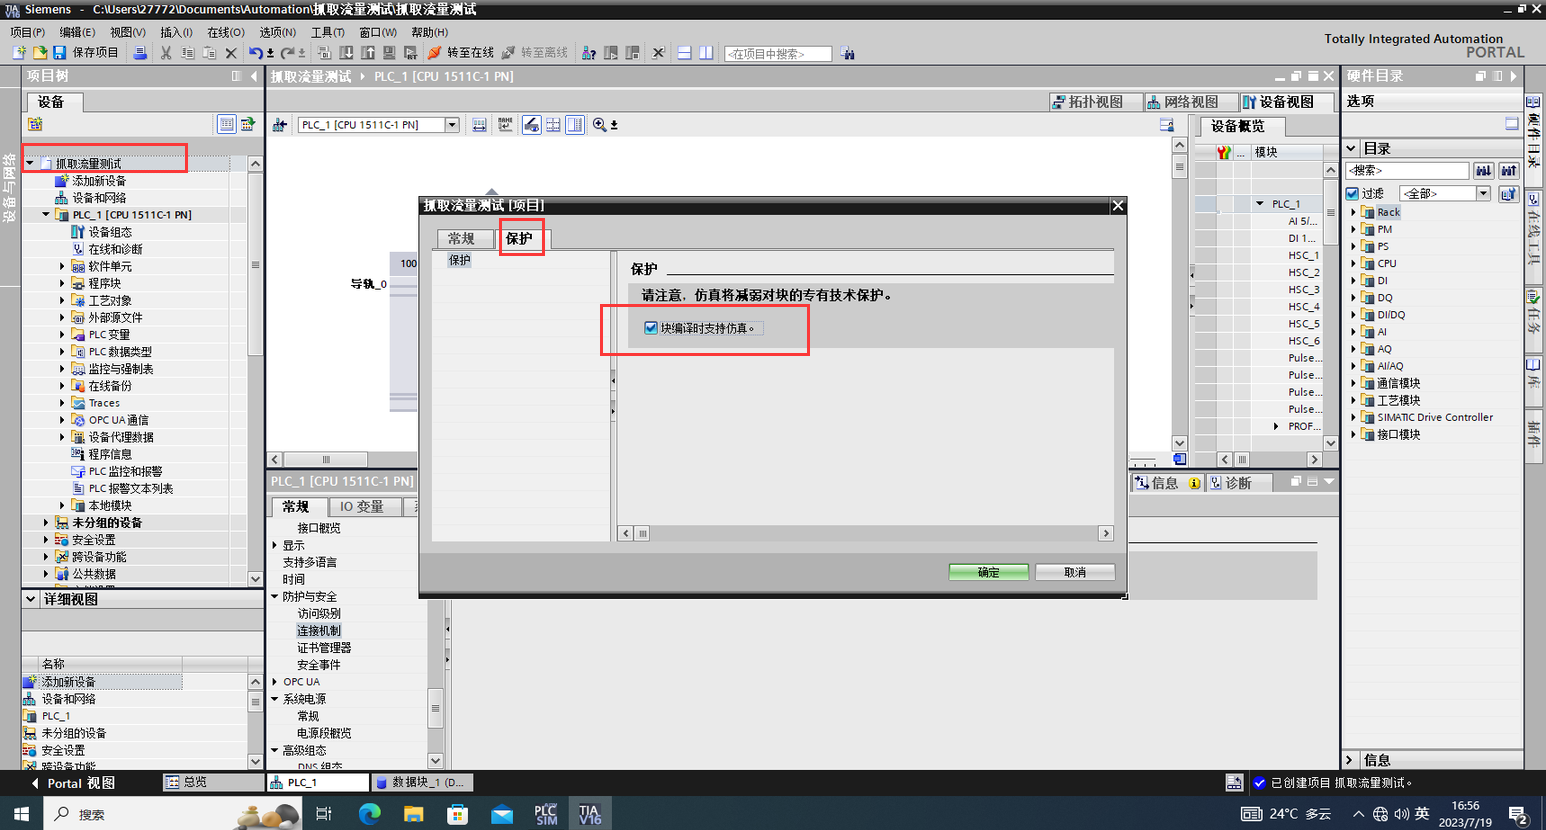This screenshot has height=830, width=1546.
Task: Click the split editor vertically icon
Action: 706,52
